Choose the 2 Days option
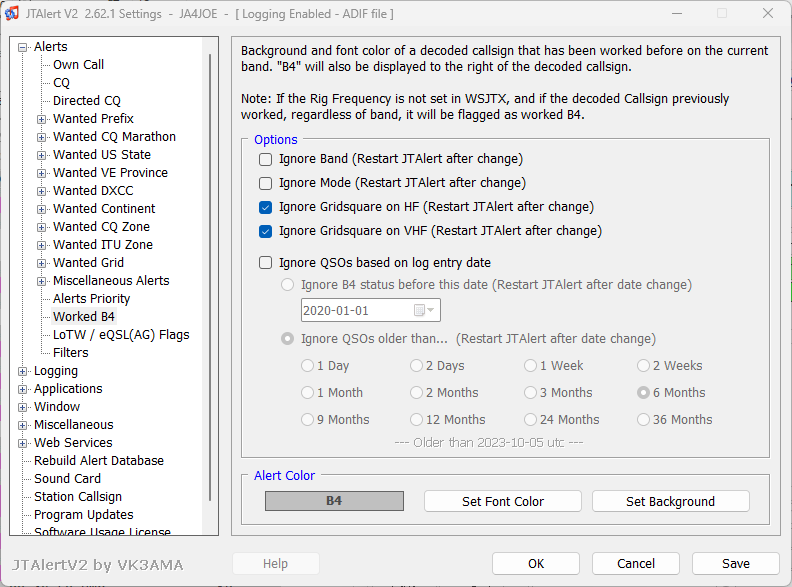 coord(416,365)
